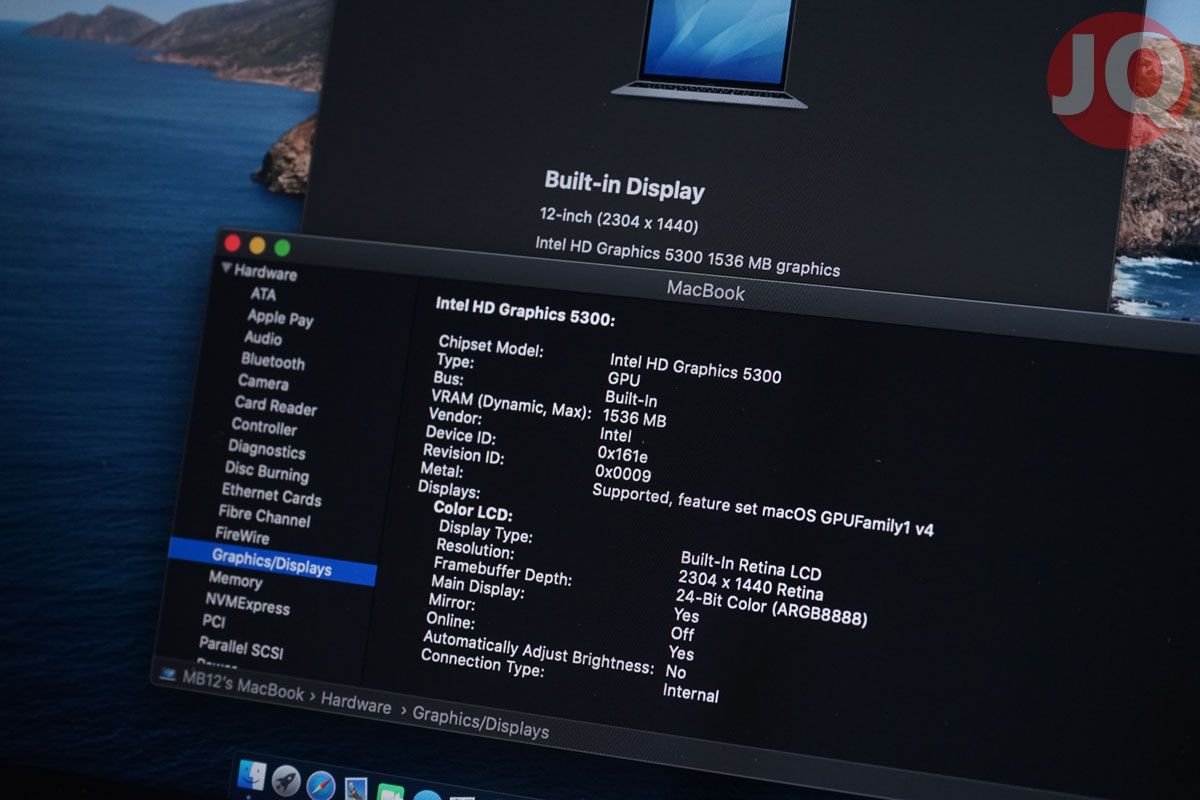
Task: Open Ethernet Cards hardware info
Action: [x=271, y=494]
